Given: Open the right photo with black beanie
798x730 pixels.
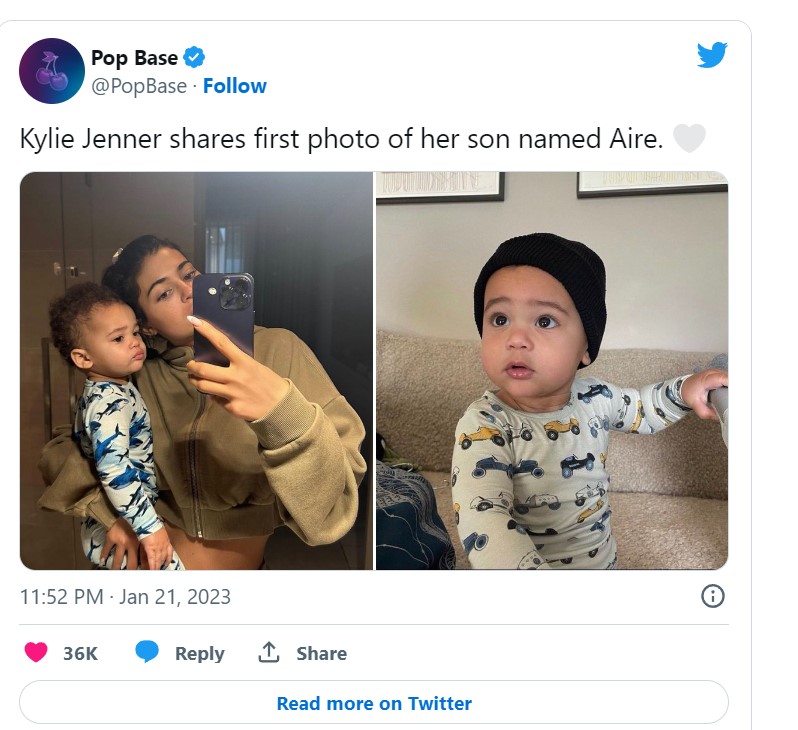Looking at the screenshot, I should coord(552,371).
